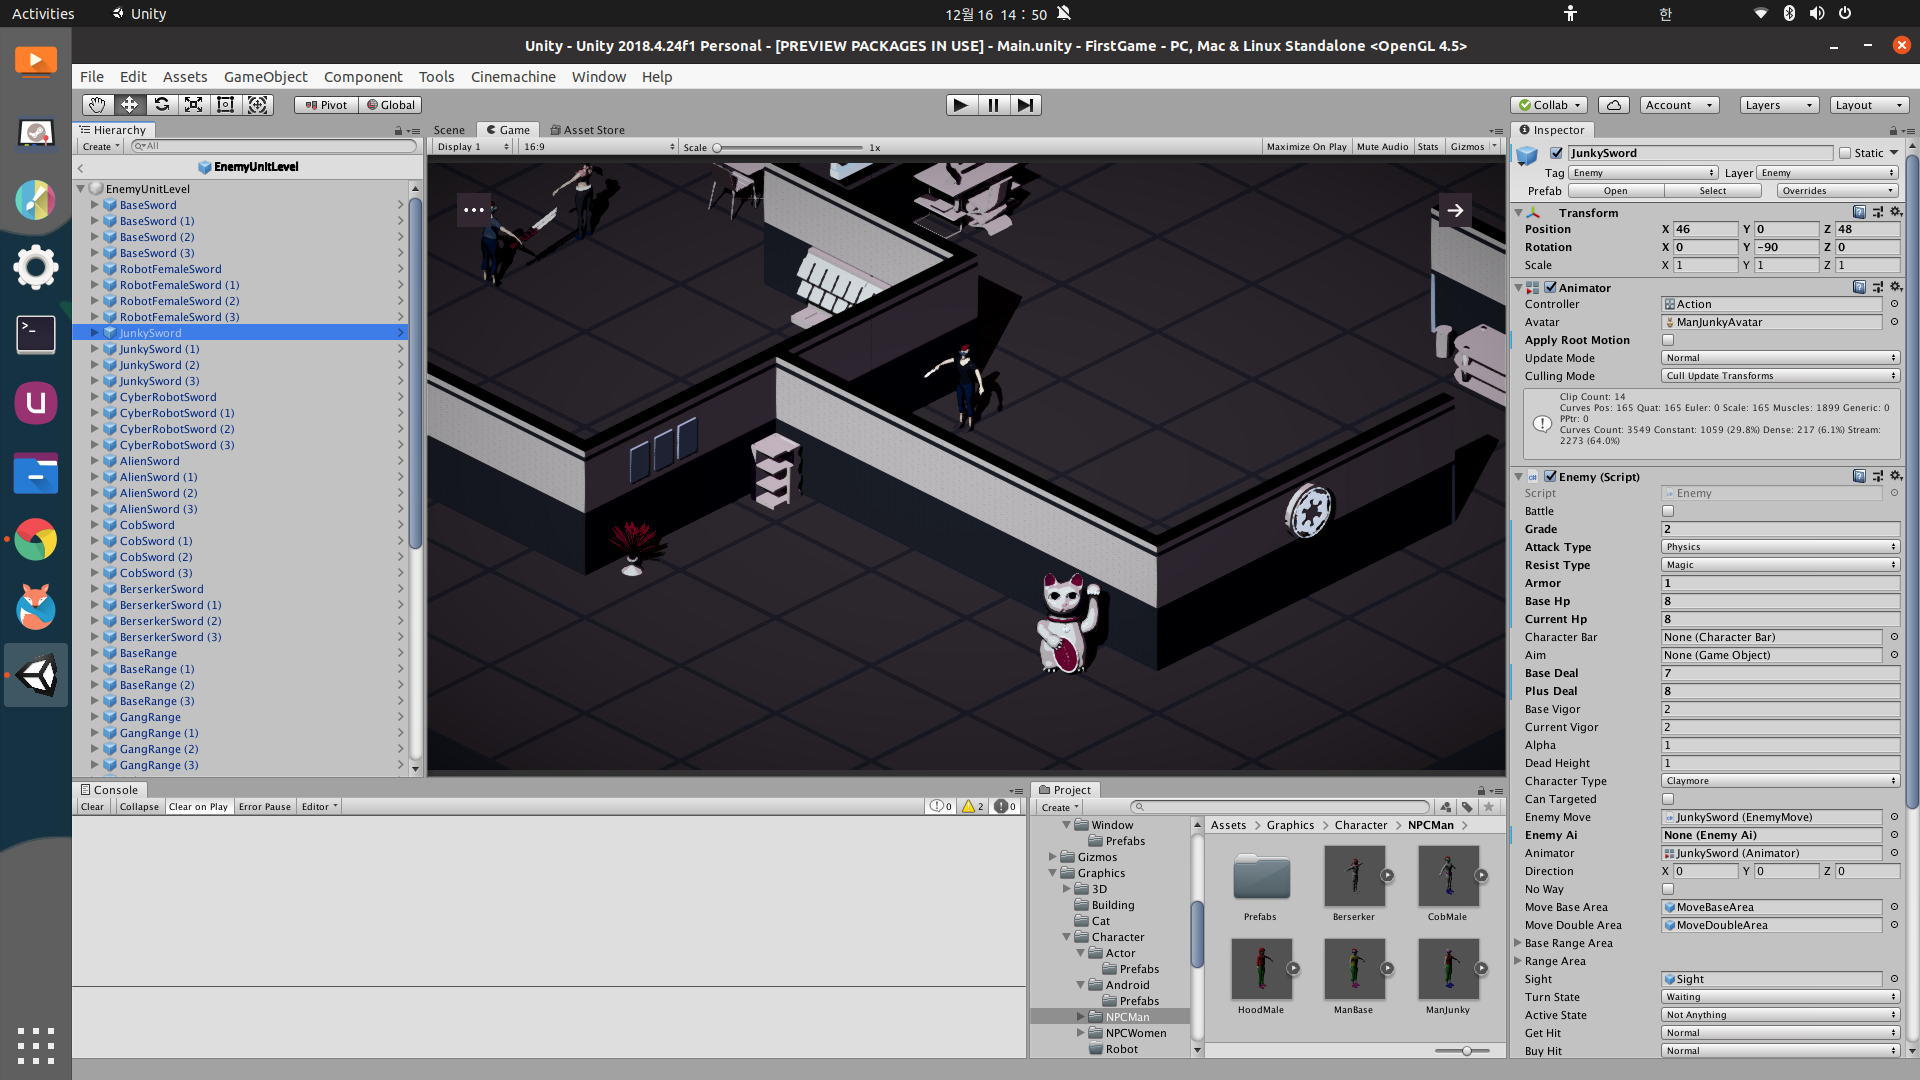Select the ManJunky asset thumbnail
Screen dimensions: 1920x1080
coord(1448,968)
